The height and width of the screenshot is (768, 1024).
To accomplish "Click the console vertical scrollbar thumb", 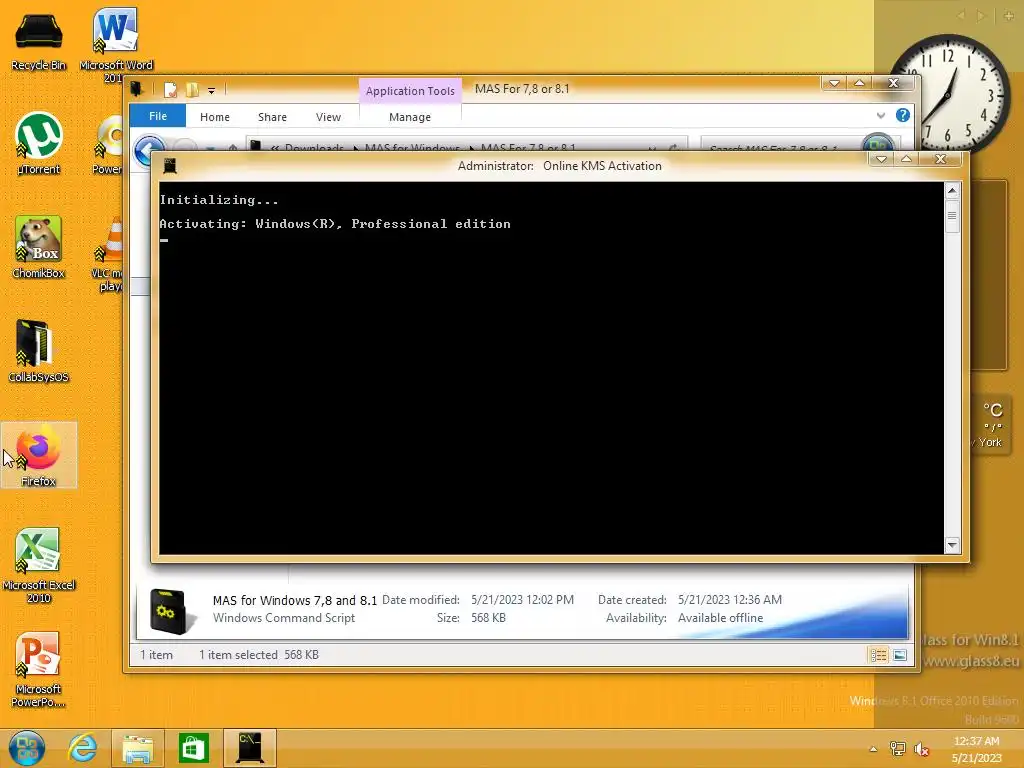I will tap(952, 216).
